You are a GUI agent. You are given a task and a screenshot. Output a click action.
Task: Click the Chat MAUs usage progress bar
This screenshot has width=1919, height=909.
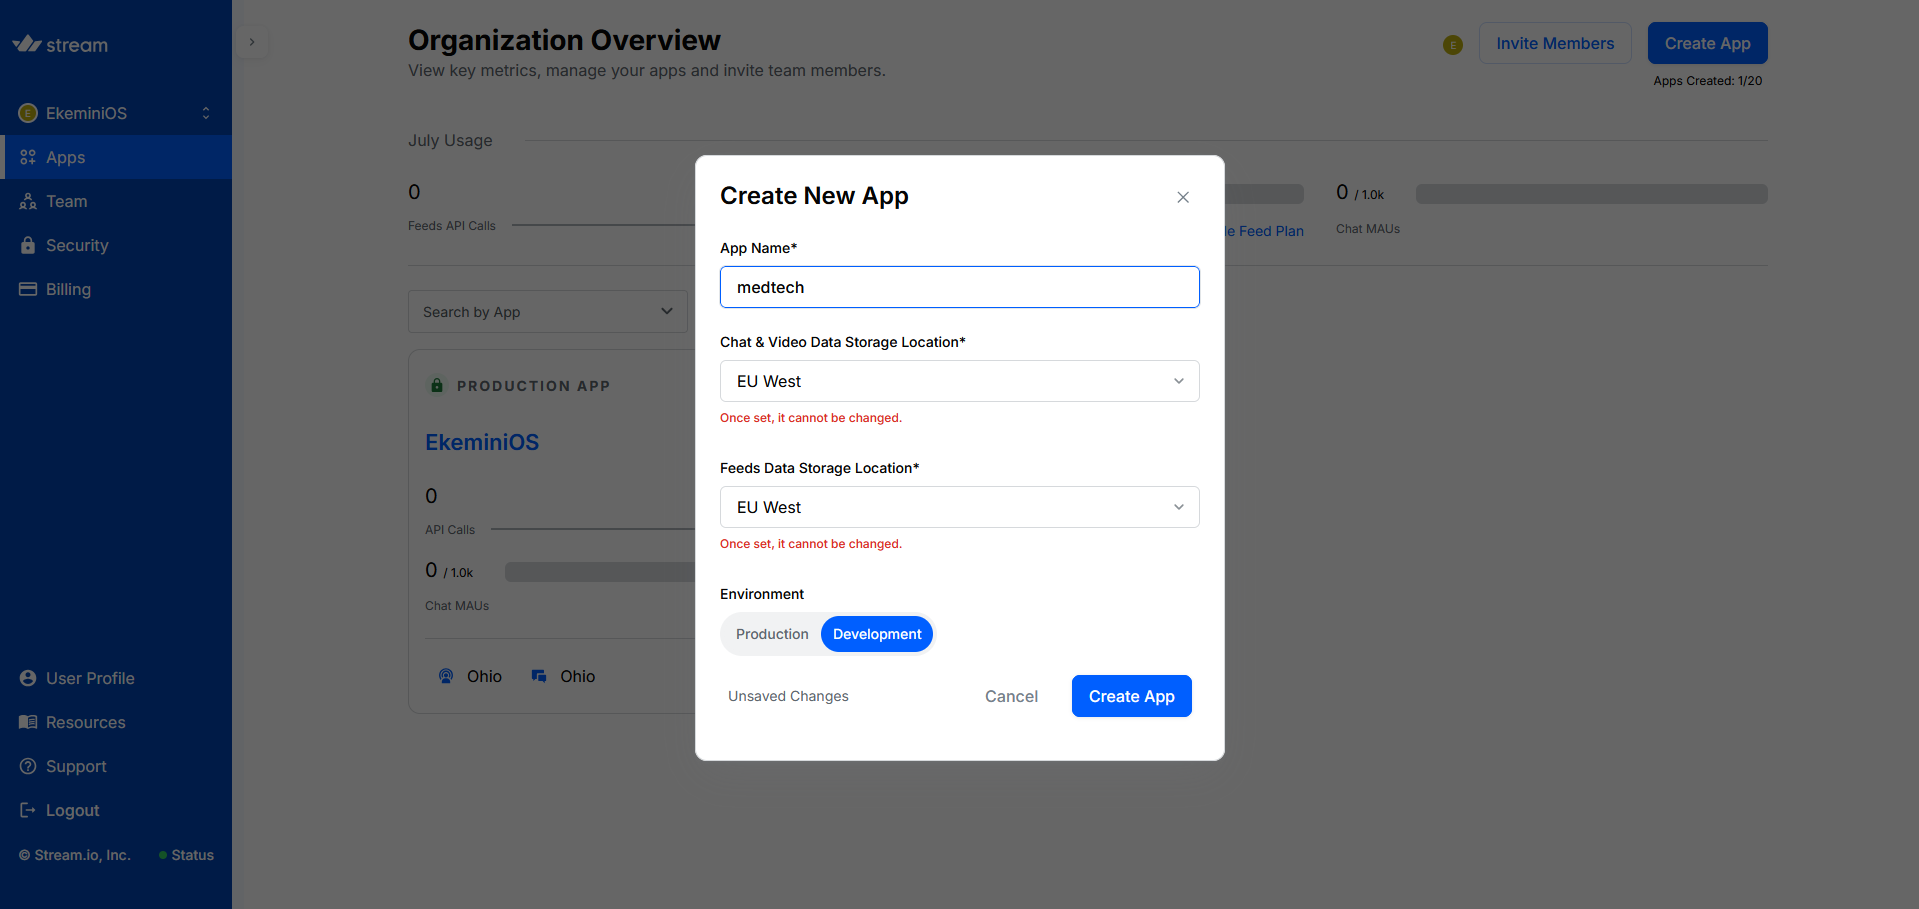1590,194
